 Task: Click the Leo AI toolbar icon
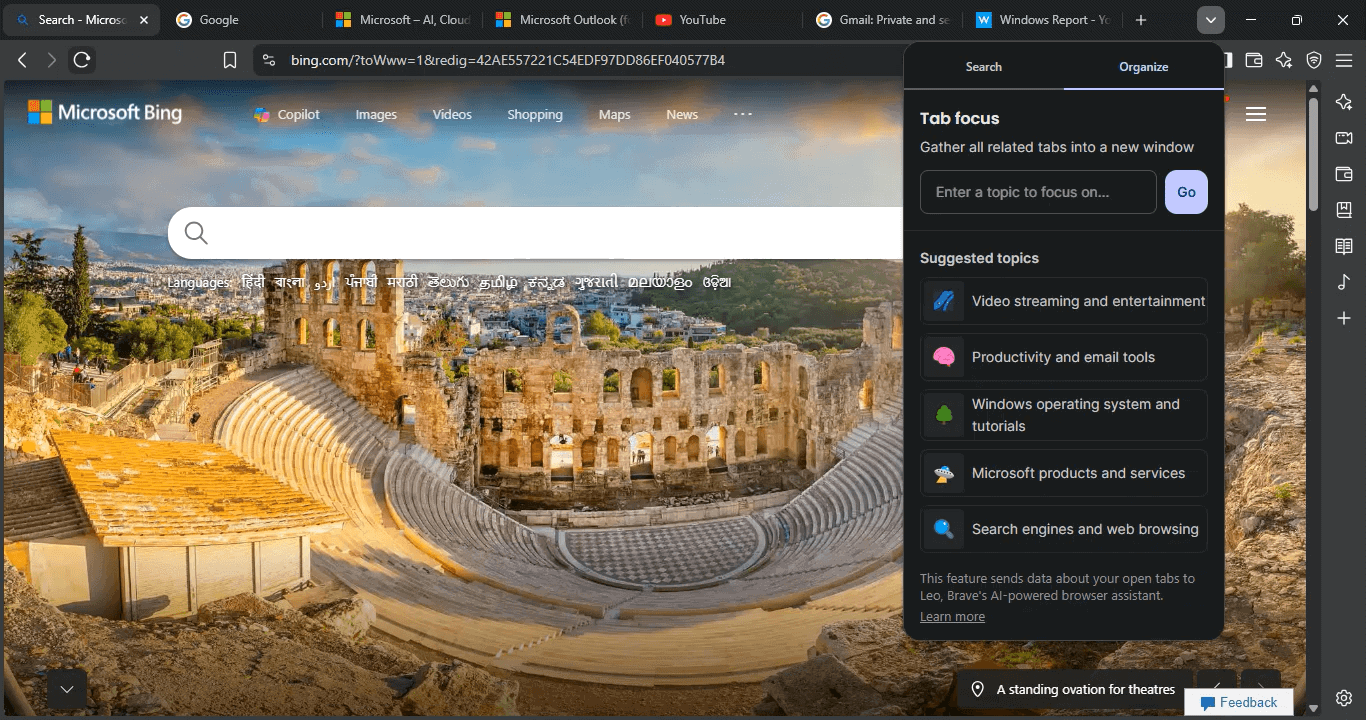(1284, 60)
